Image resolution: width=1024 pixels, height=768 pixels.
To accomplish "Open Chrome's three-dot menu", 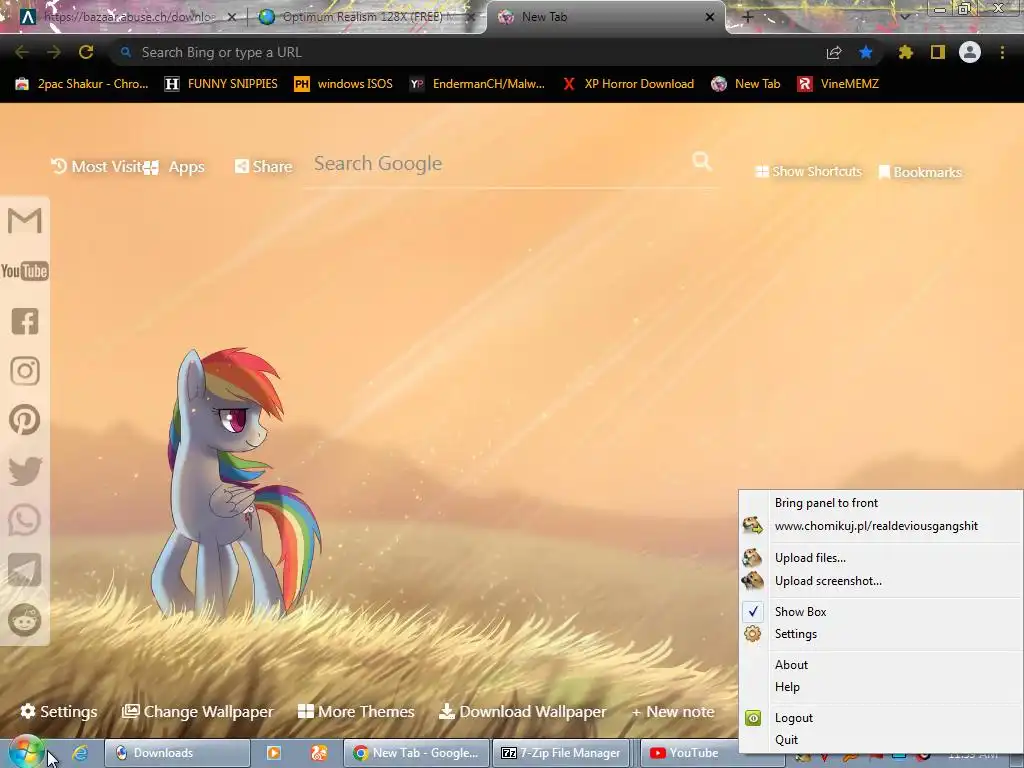I will click(1002, 52).
